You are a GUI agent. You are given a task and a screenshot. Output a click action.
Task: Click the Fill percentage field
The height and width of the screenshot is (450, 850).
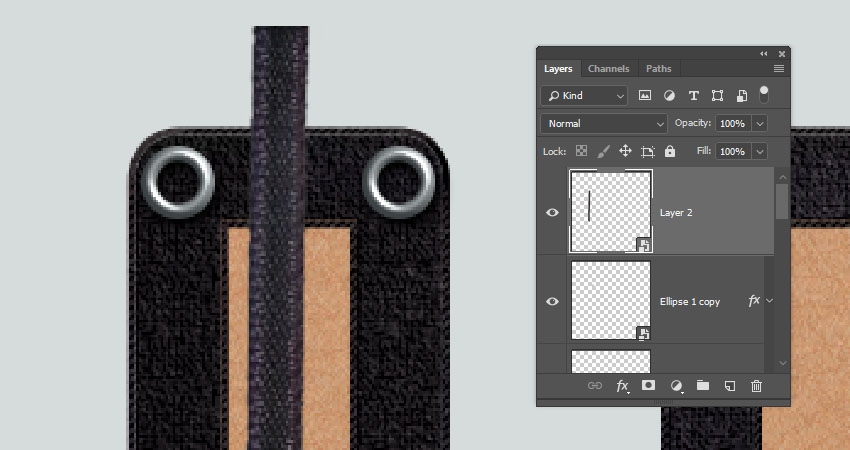click(732, 151)
